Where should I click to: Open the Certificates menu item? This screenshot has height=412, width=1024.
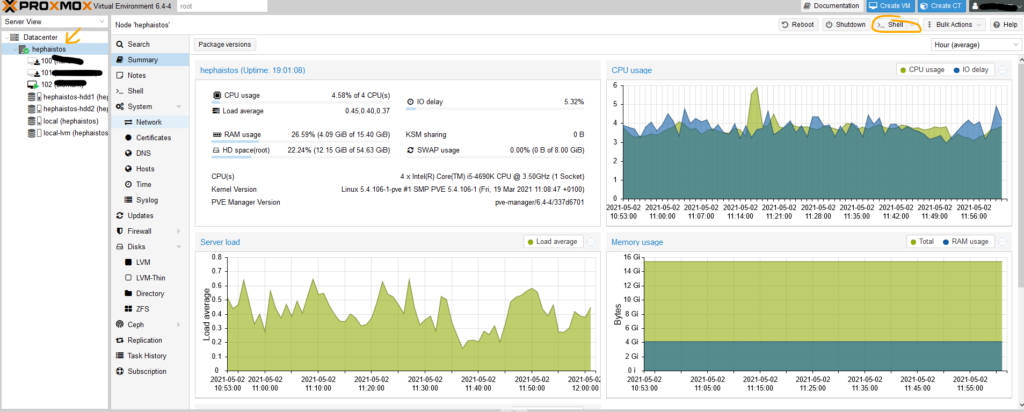click(150, 138)
